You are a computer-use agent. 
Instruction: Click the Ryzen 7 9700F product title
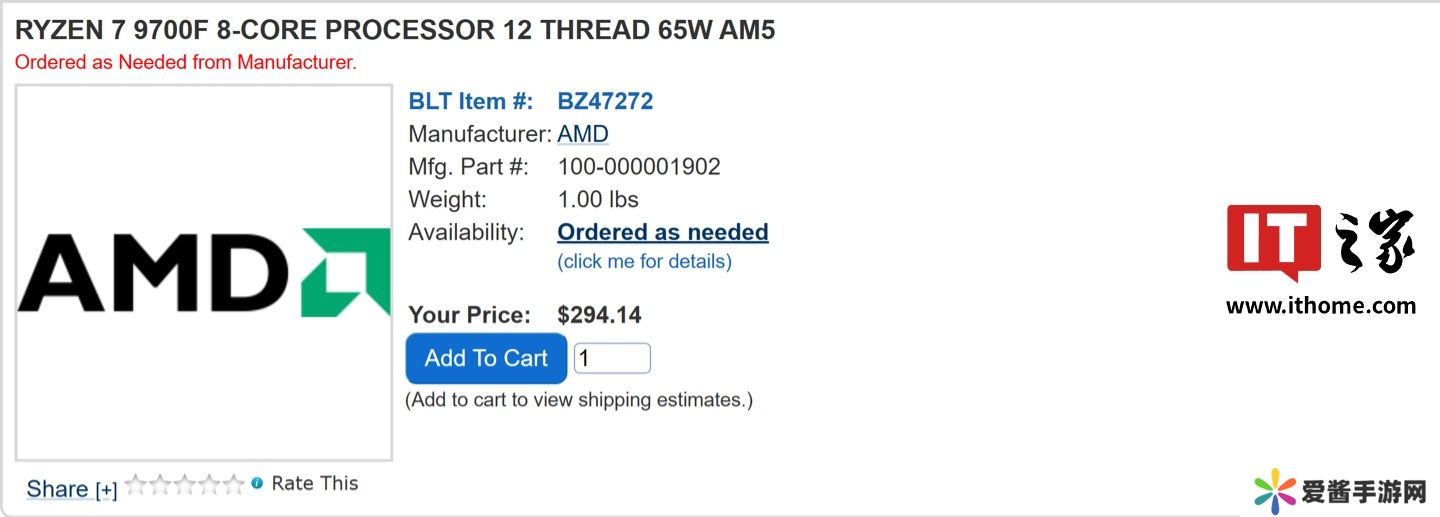[395, 30]
